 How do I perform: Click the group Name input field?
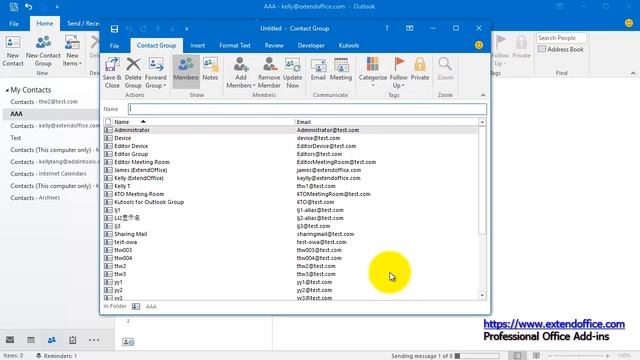[307, 109]
